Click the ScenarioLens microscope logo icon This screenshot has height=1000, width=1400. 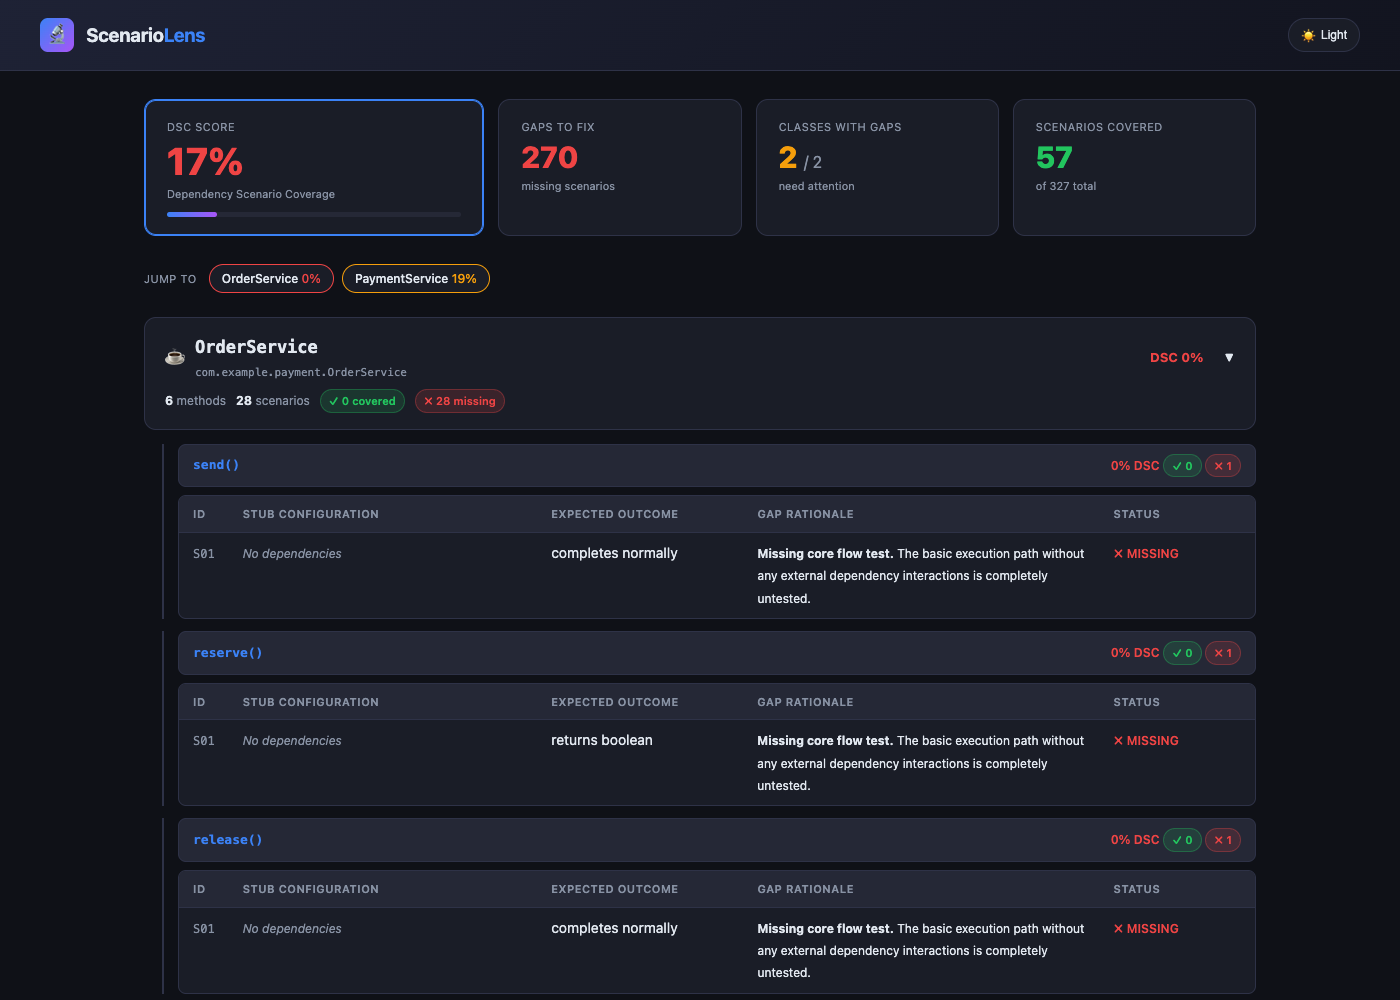coord(57,35)
